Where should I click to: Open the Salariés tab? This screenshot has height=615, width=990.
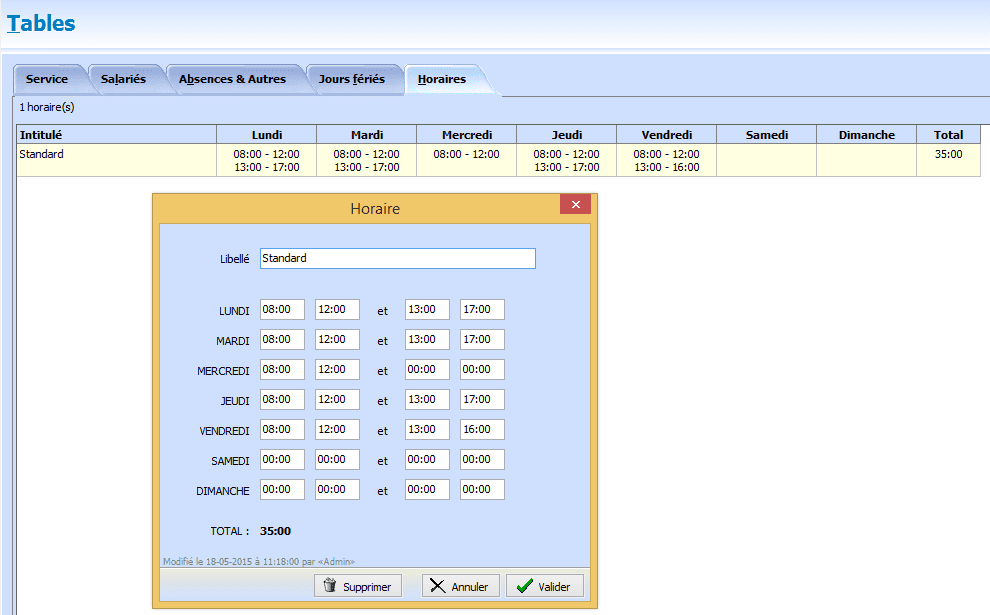click(x=123, y=79)
